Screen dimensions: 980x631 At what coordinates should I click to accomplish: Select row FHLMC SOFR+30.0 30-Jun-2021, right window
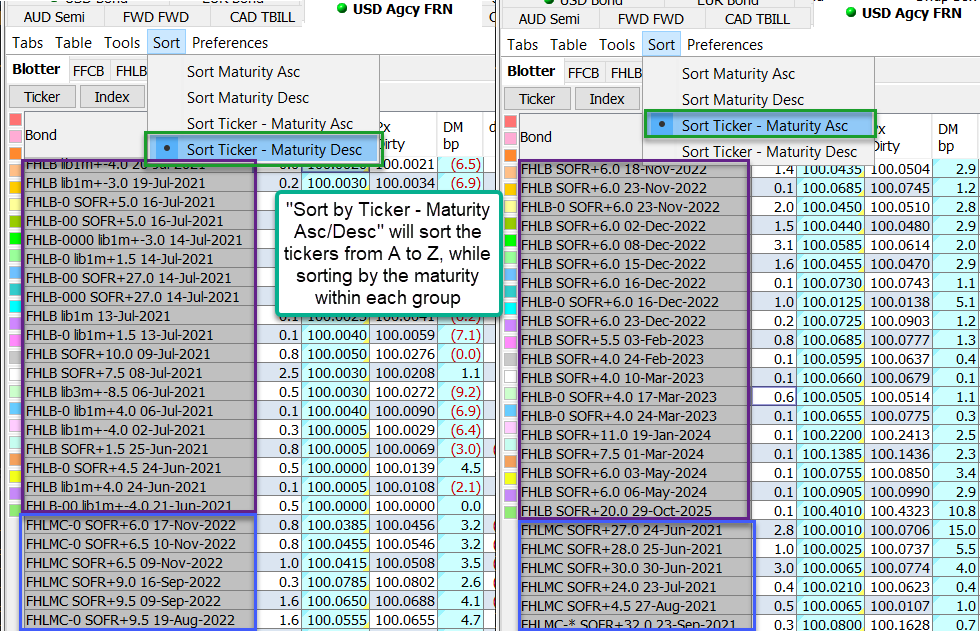[634, 568]
